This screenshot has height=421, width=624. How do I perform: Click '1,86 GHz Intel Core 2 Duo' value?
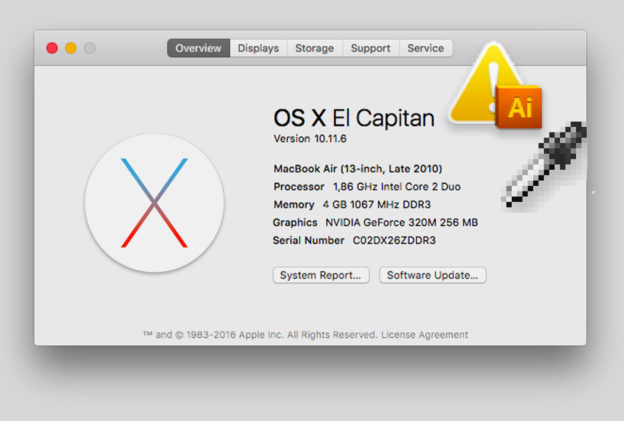(397, 187)
